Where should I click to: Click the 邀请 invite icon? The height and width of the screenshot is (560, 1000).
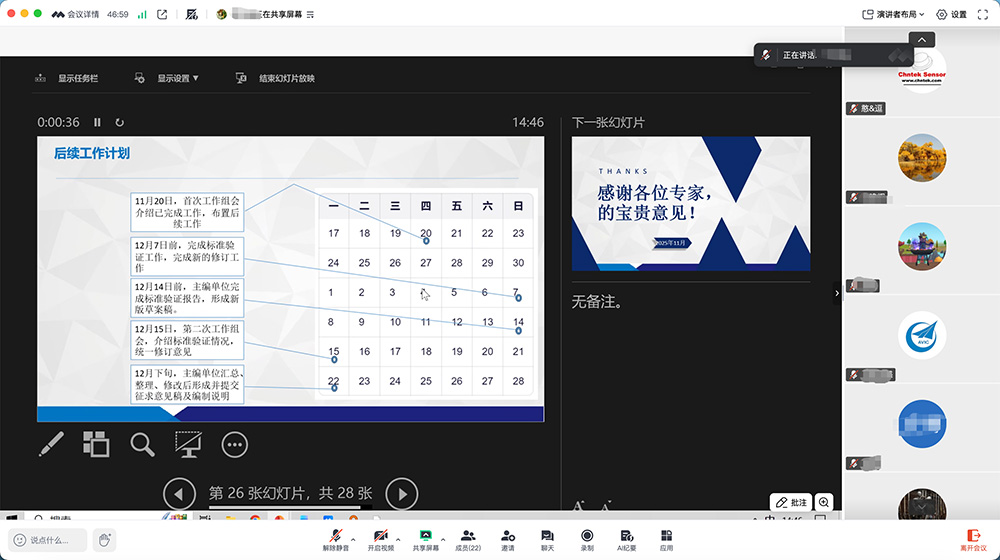[x=508, y=538]
